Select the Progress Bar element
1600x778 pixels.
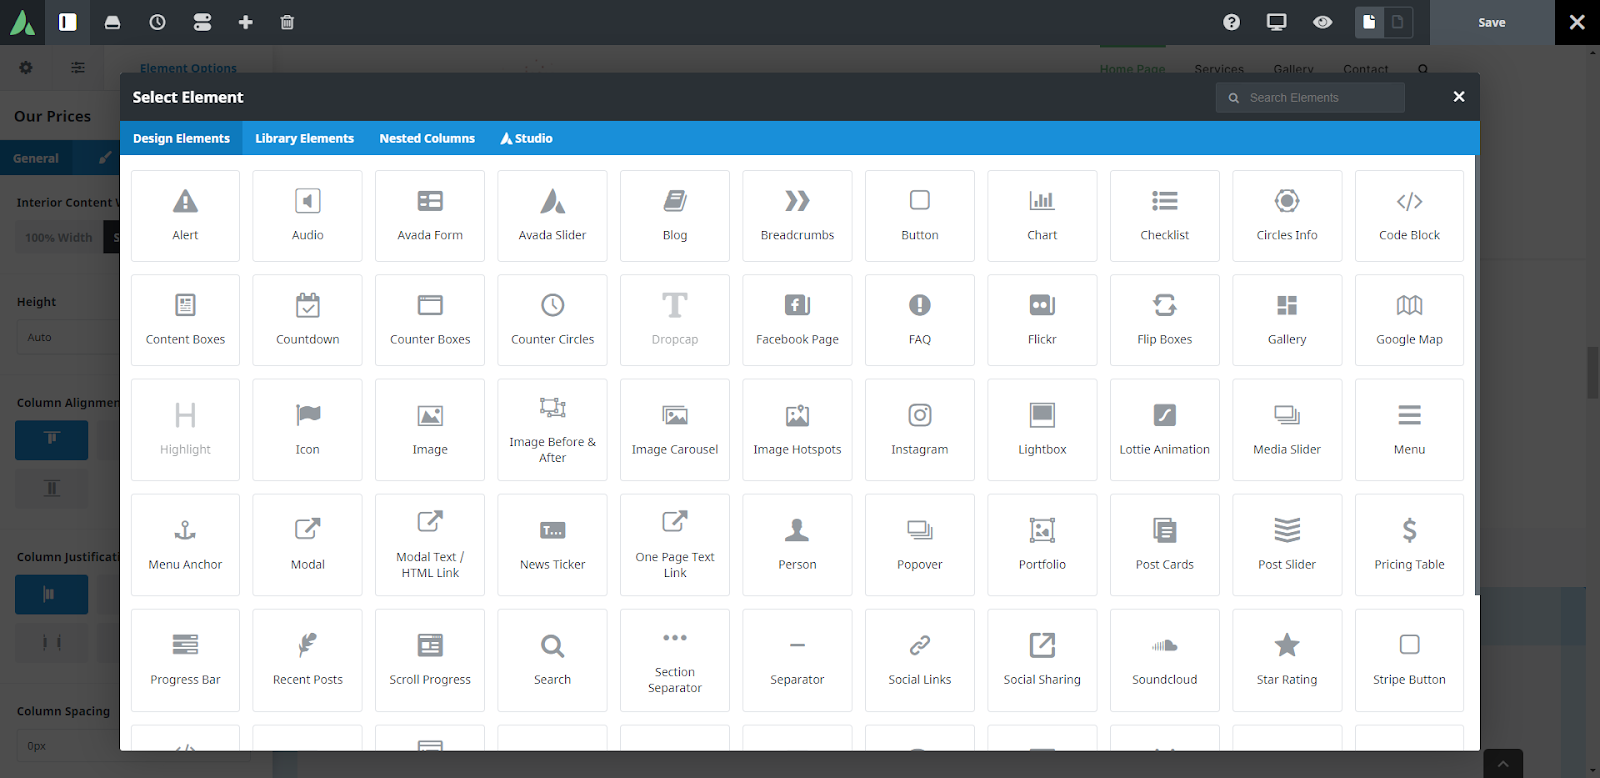click(x=185, y=660)
